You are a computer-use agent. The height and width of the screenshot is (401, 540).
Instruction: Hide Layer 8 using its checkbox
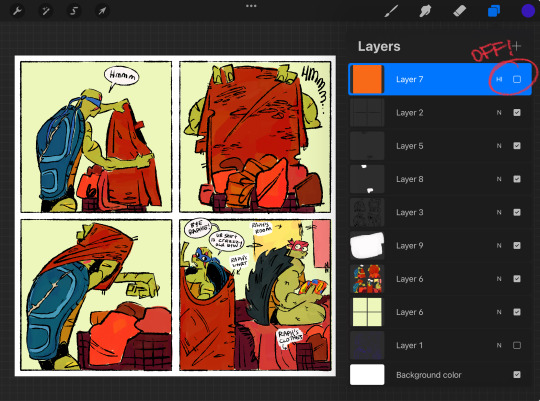[x=517, y=179]
